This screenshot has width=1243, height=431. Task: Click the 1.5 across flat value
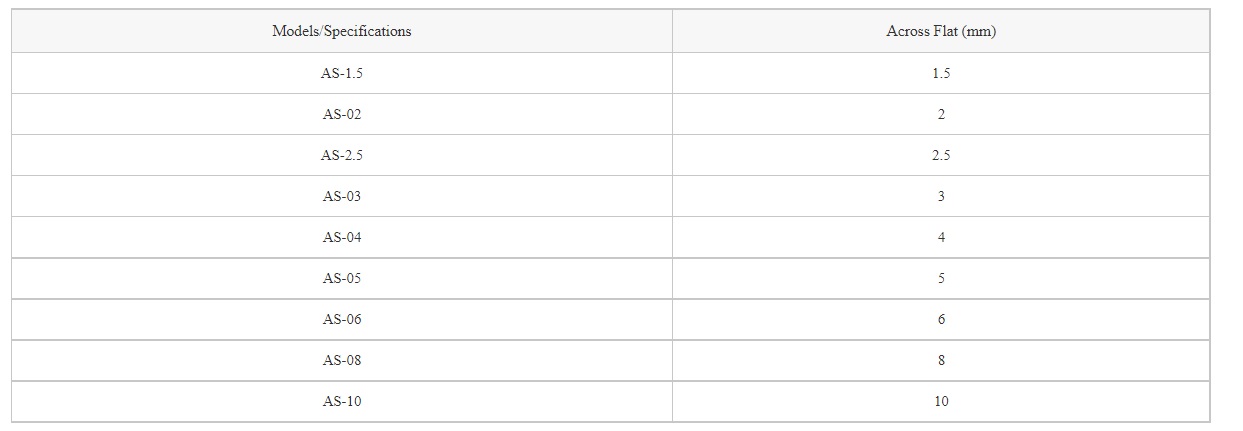[x=941, y=73]
